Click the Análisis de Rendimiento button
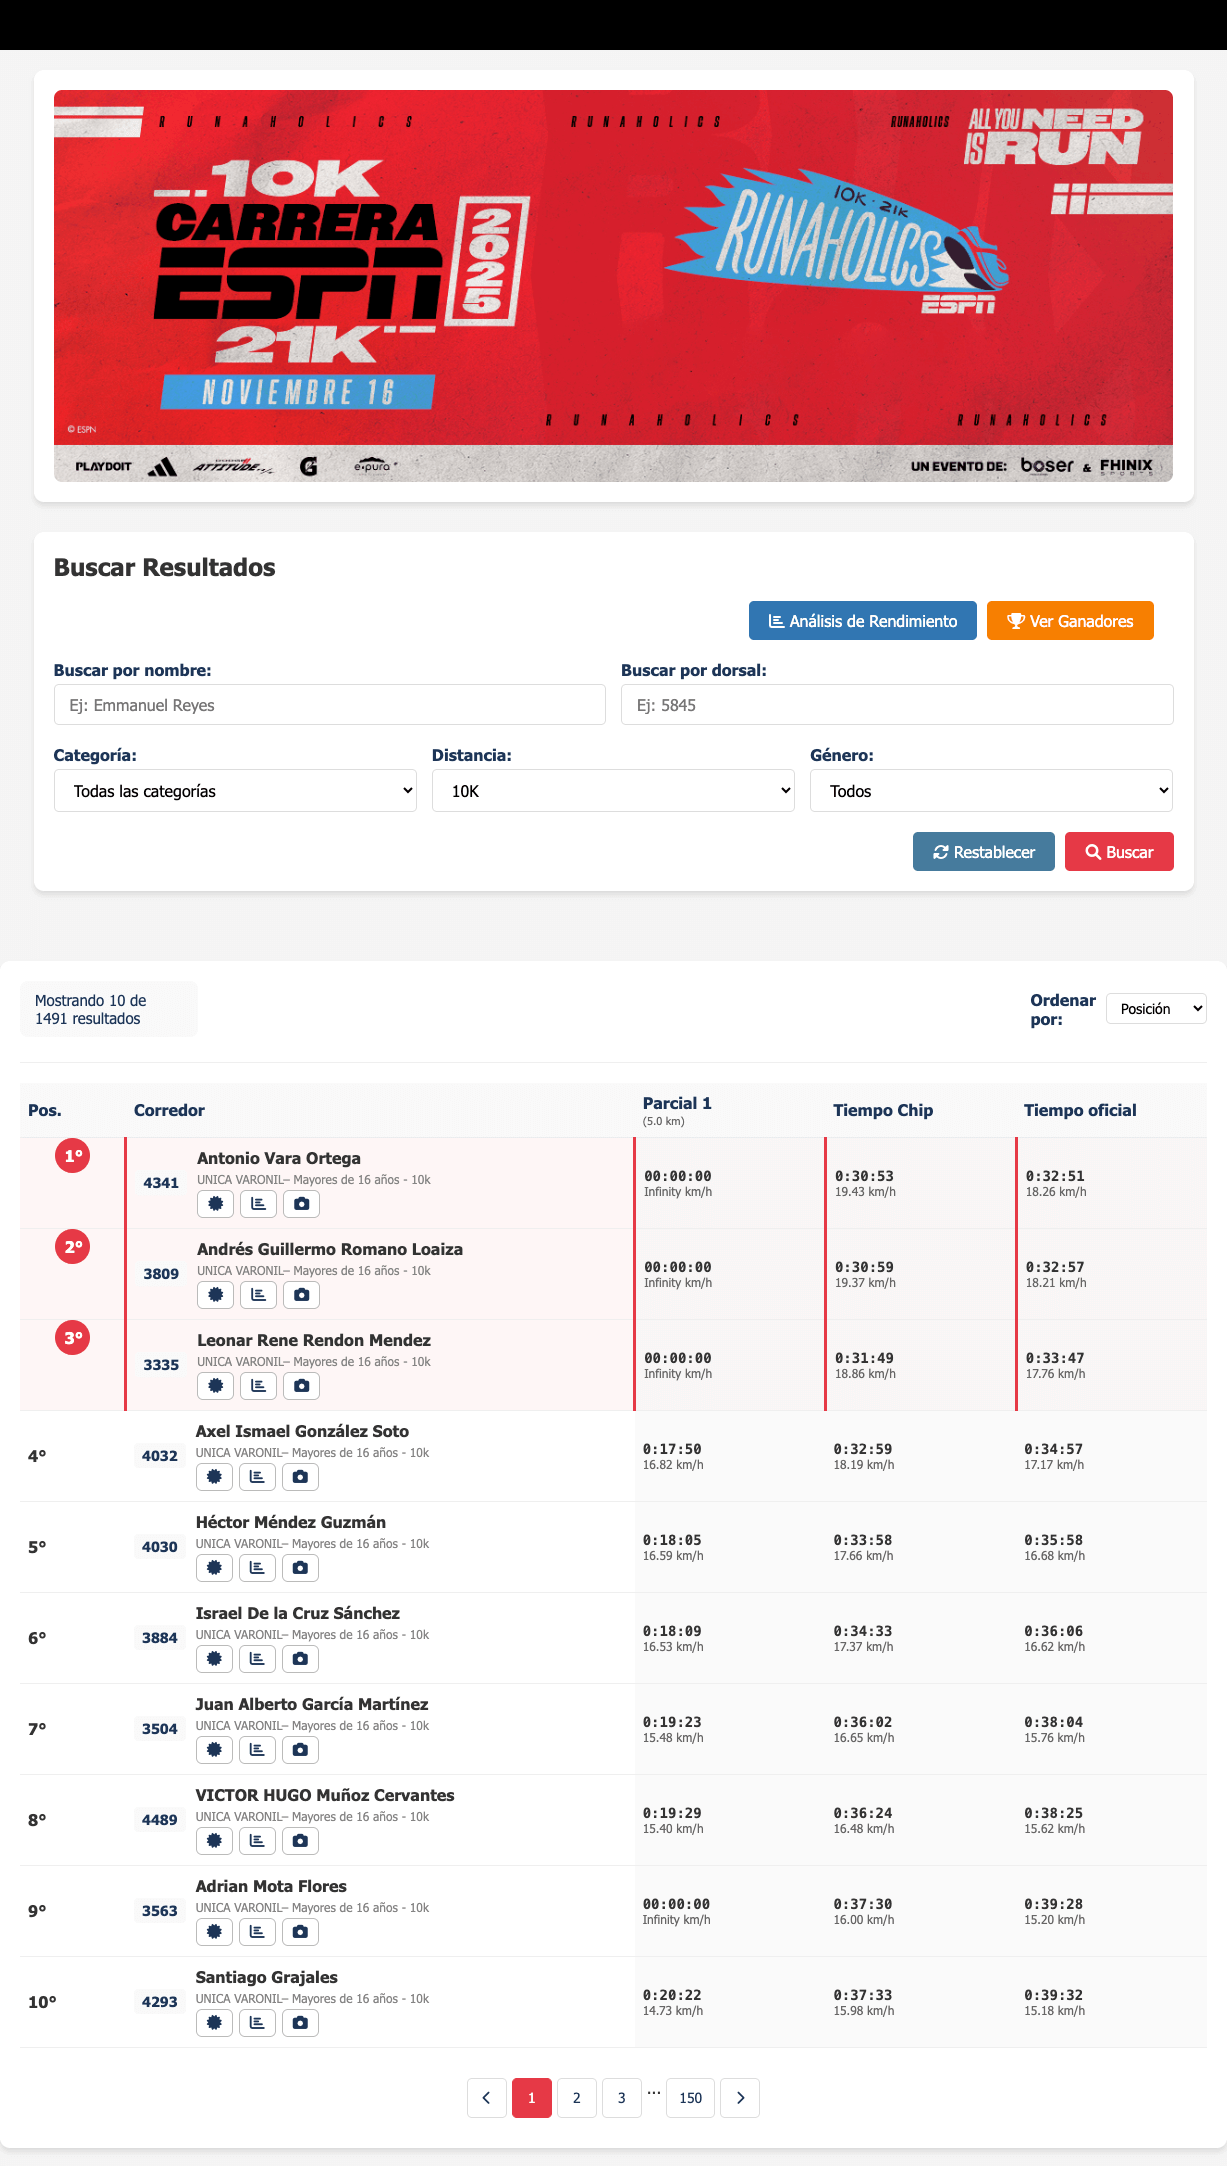The height and width of the screenshot is (2166, 1227). (x=862, y=621)
